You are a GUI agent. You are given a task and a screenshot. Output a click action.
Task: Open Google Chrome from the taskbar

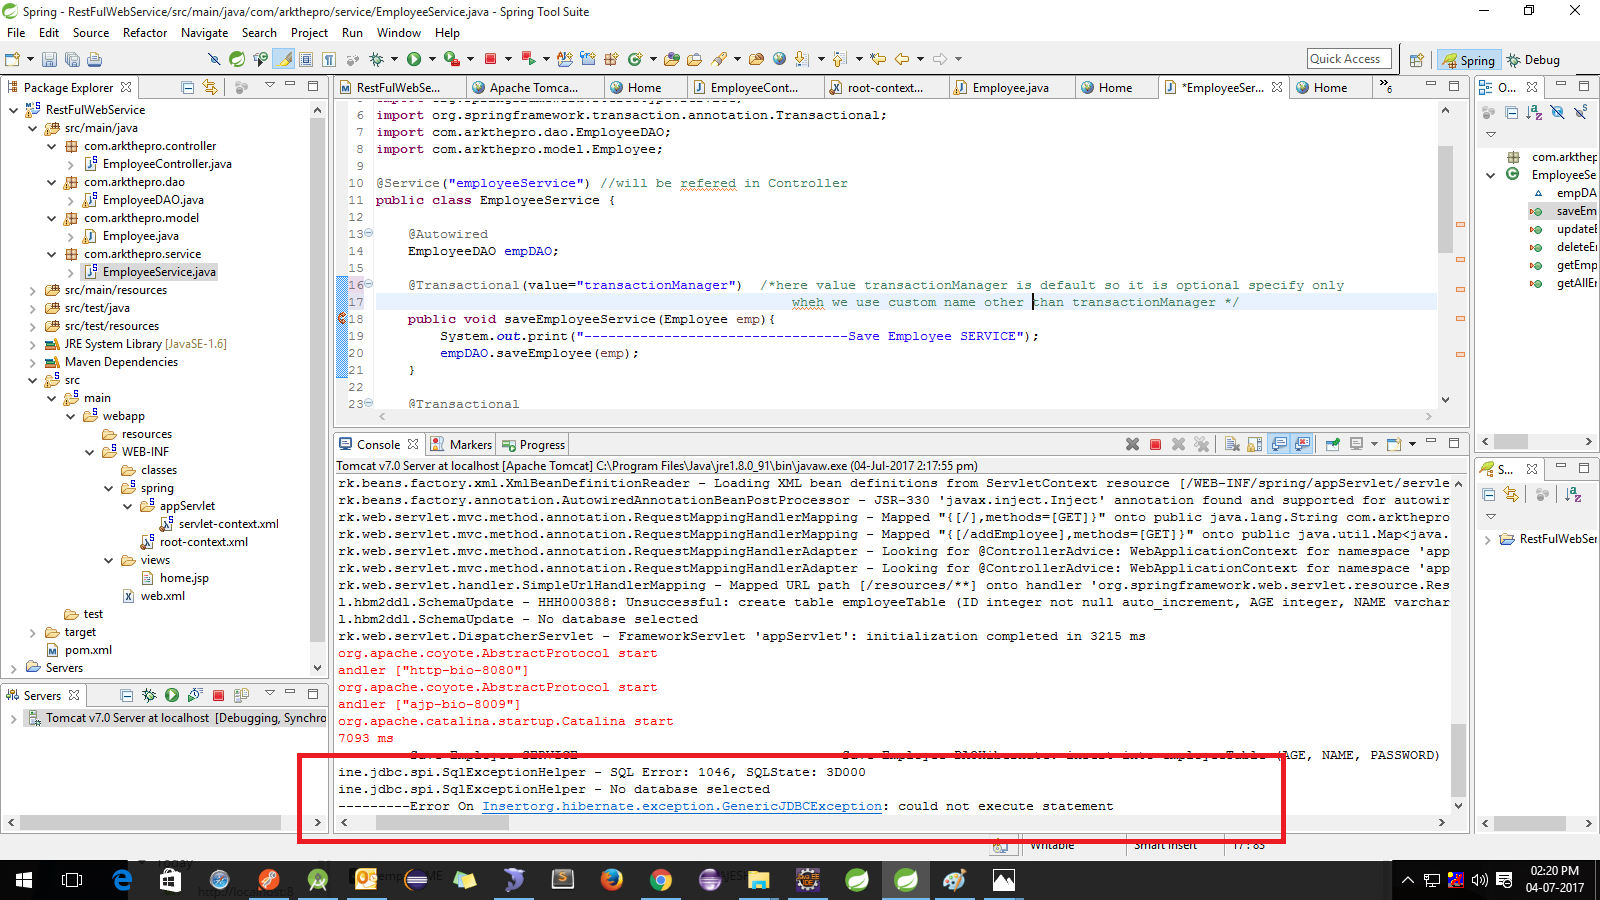(661, 880)
